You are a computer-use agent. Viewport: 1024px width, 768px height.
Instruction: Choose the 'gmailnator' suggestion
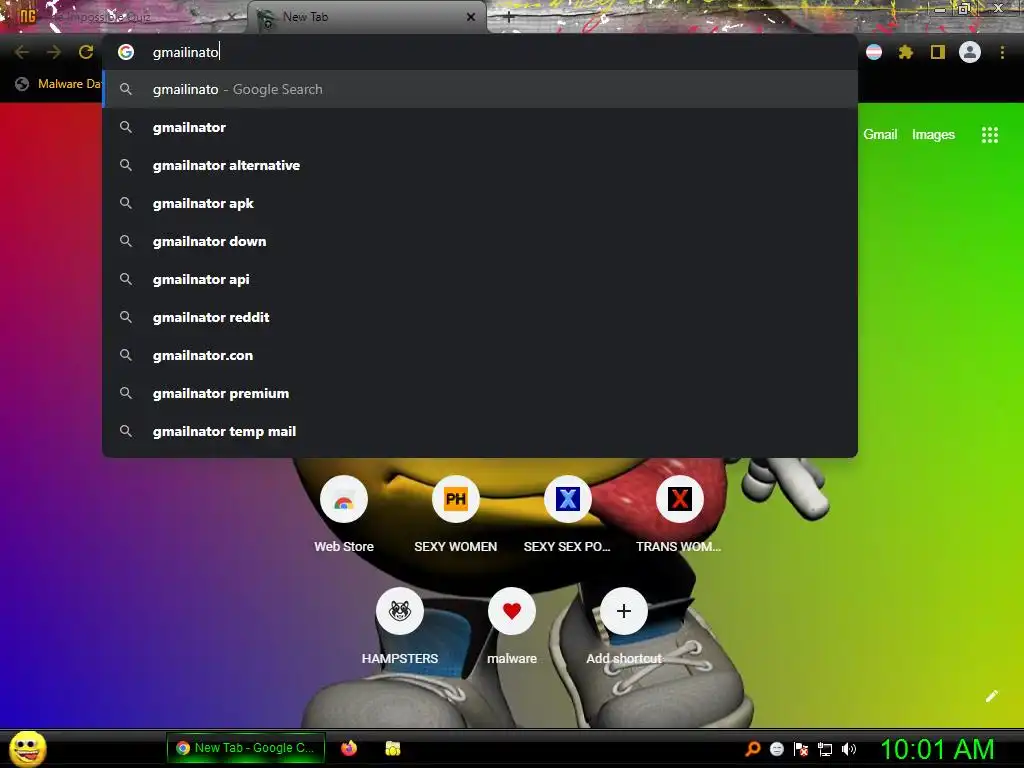tap(479, 127)
